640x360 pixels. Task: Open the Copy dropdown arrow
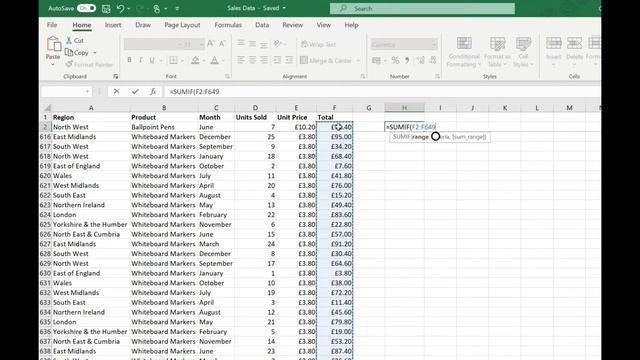click(95, 53)
